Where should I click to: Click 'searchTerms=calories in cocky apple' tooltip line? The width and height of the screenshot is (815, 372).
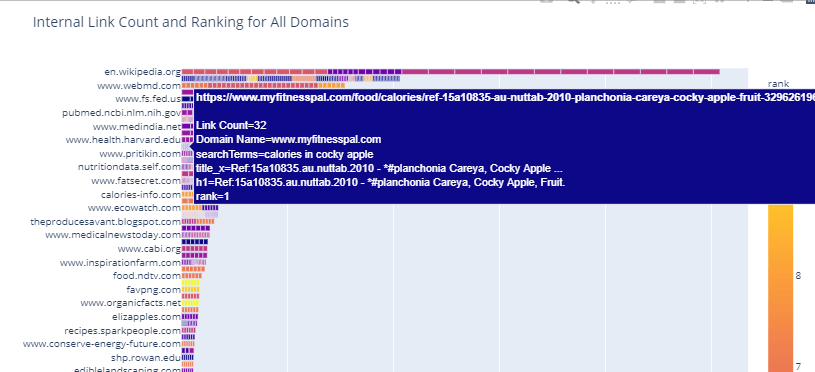(284, 154)
